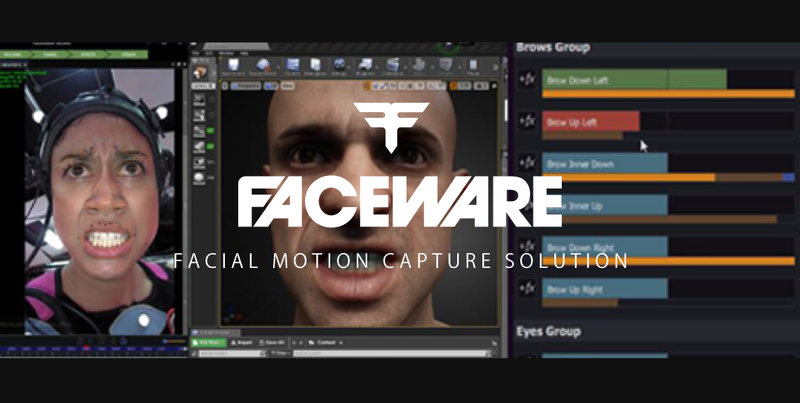800x403 pixels.
Task: Click the asset search field in Content Browser
Action: click(392, 353)
